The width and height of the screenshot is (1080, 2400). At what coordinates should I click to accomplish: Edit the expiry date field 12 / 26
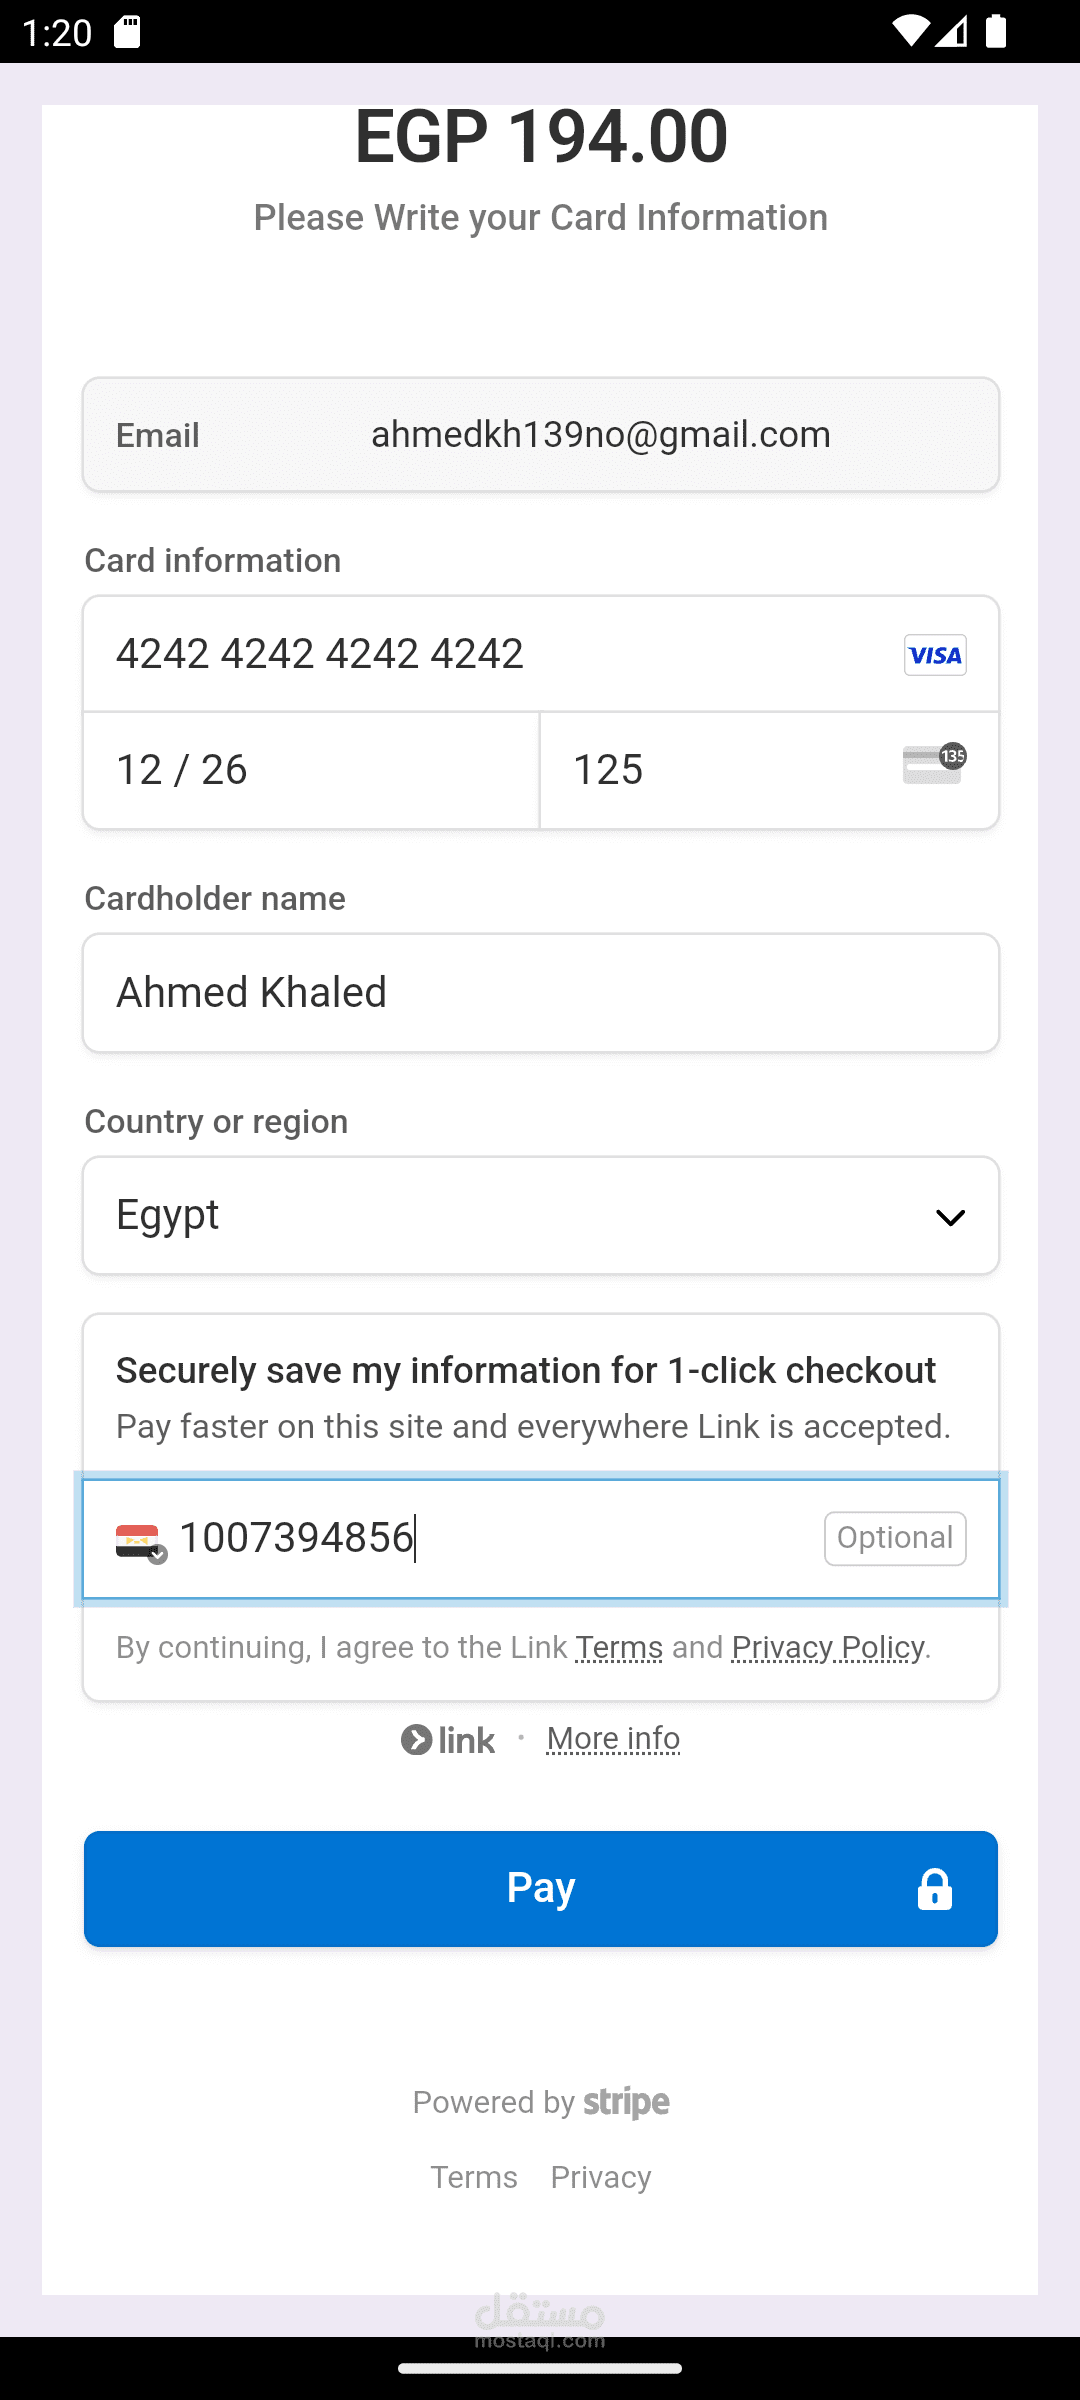(311, 770)
